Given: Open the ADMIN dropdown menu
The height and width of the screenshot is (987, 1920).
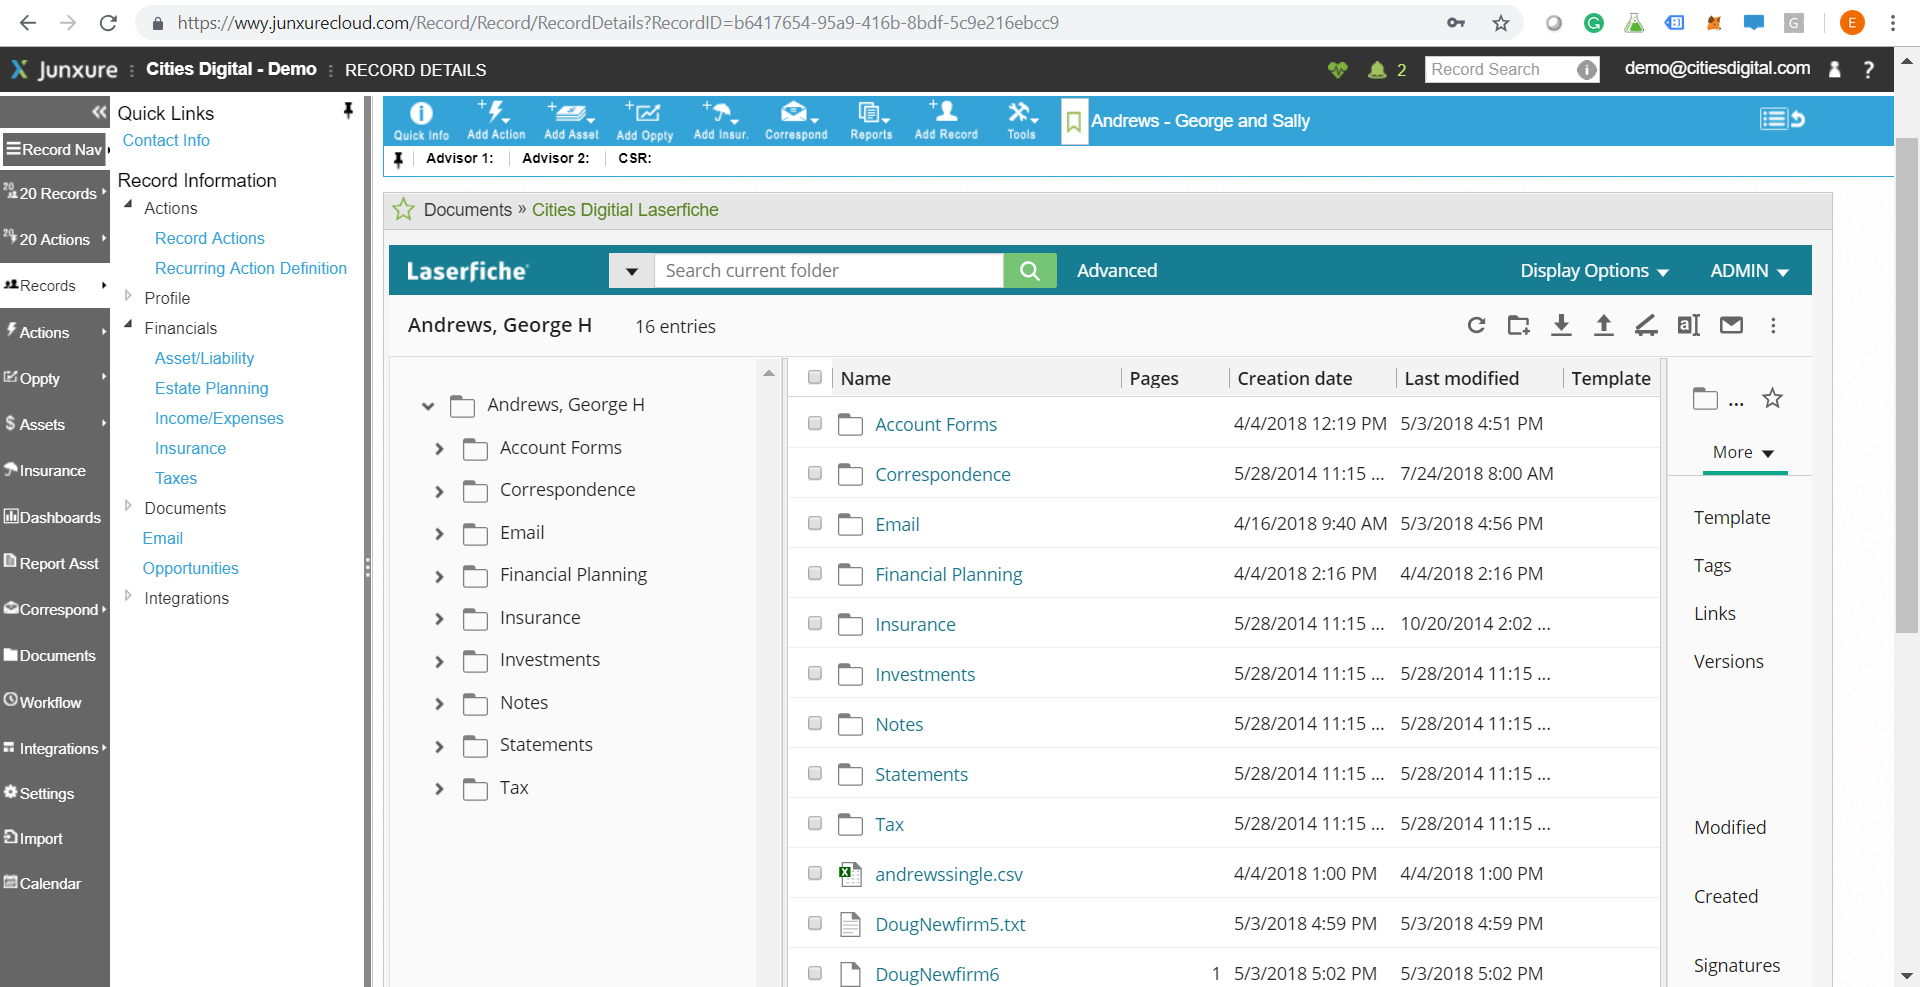Looking at the screenshot, I should 1749,271.
